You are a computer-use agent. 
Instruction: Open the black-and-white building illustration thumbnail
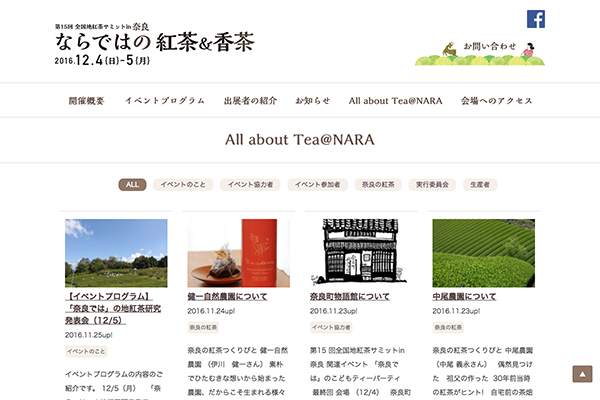(361, 253)
